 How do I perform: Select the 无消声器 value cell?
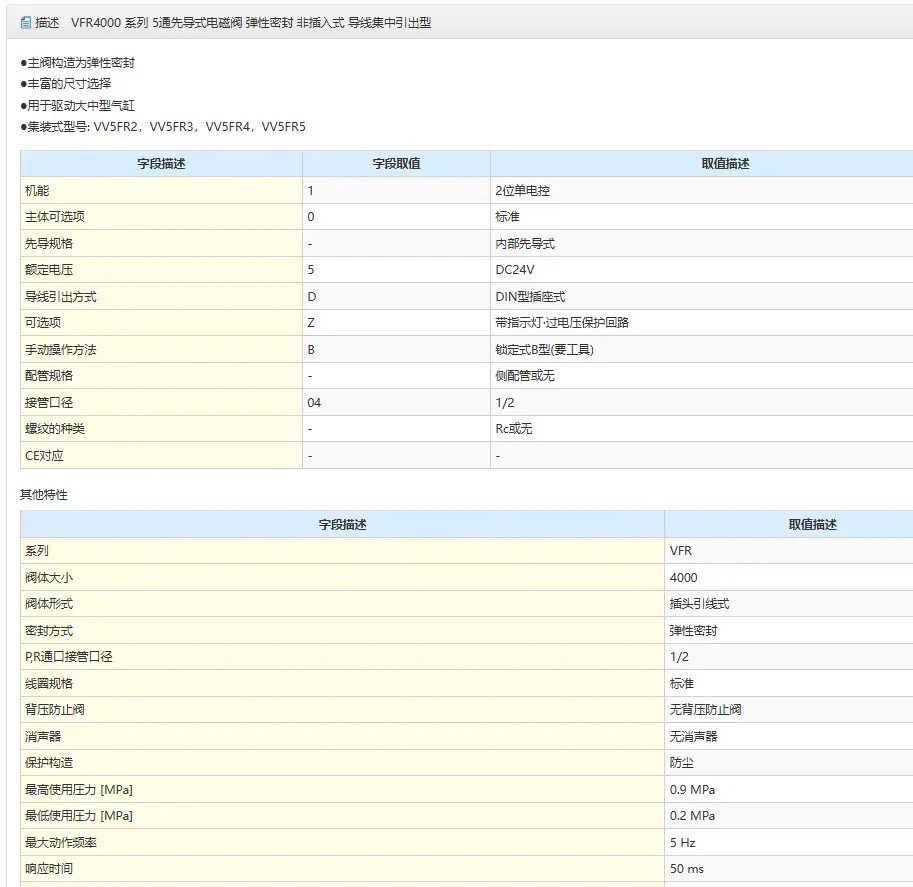(x=789, y=736)
